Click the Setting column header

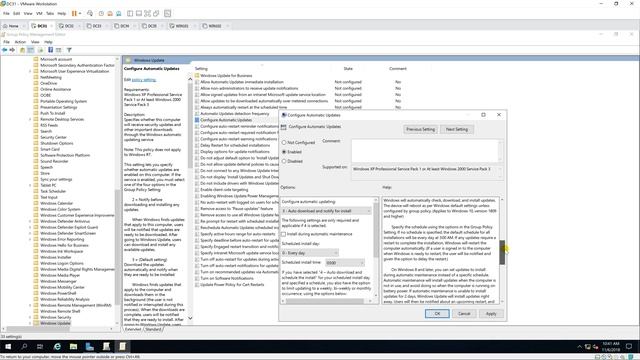pos(201,69)
